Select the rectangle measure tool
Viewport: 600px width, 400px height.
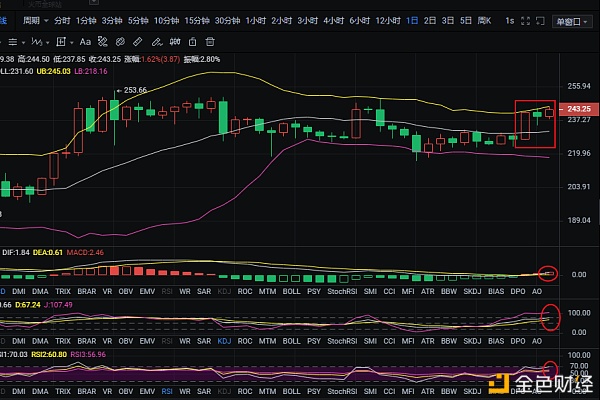tap(61, 42)
